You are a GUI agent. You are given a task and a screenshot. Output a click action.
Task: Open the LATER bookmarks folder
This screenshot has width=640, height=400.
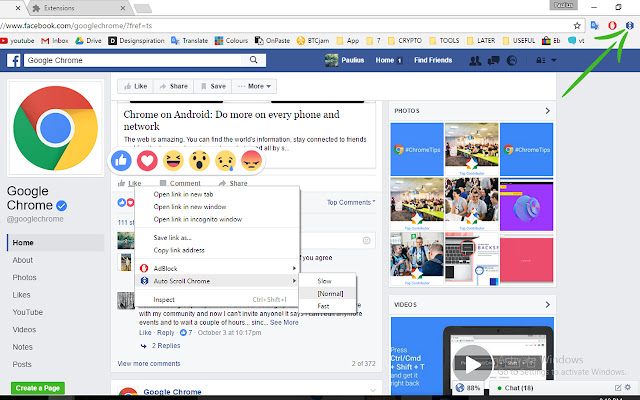coord(481,40)
